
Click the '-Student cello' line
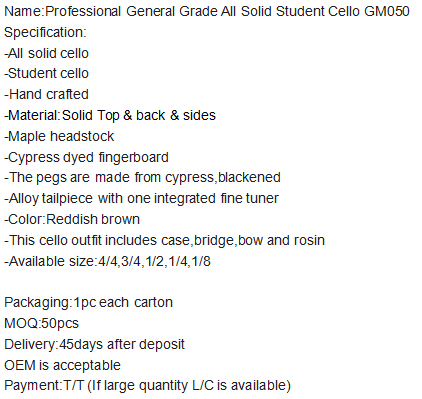(46, 73)
